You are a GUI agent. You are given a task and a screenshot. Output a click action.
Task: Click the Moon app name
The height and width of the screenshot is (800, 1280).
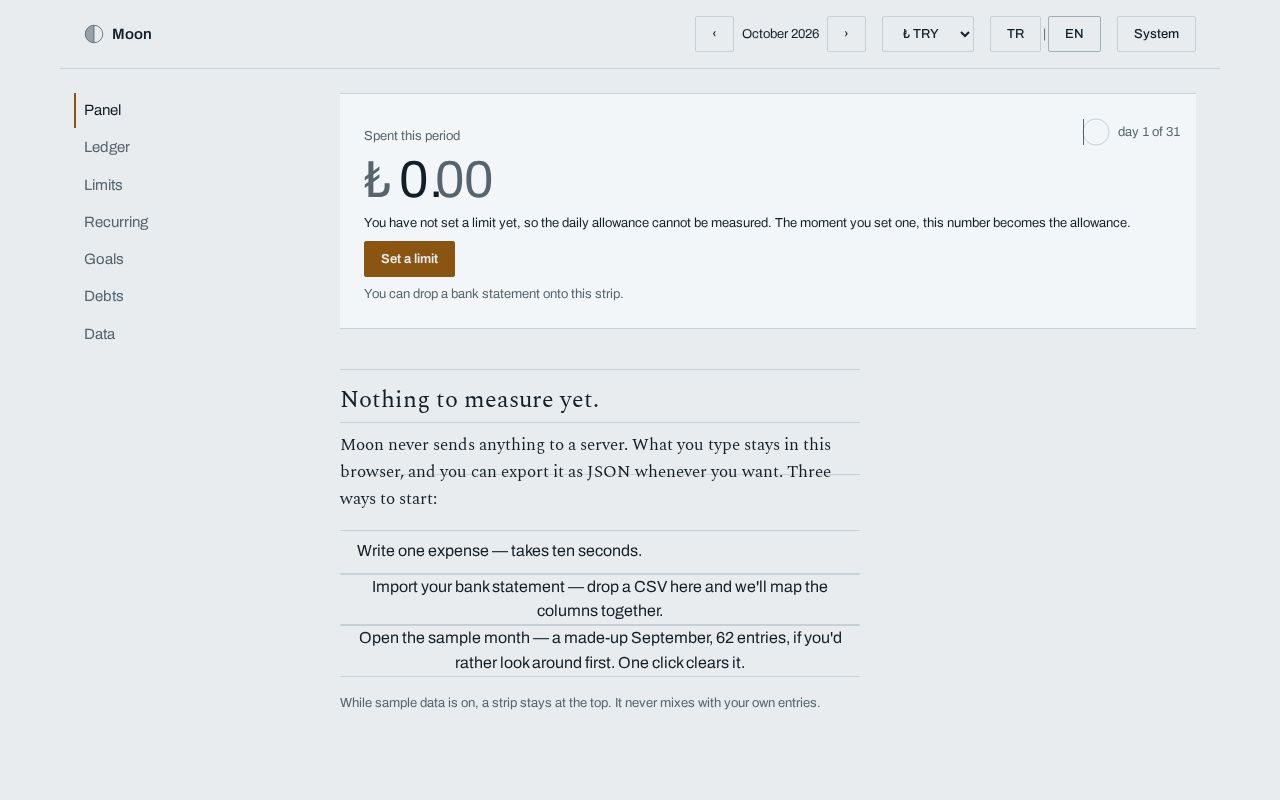point(132,34)
